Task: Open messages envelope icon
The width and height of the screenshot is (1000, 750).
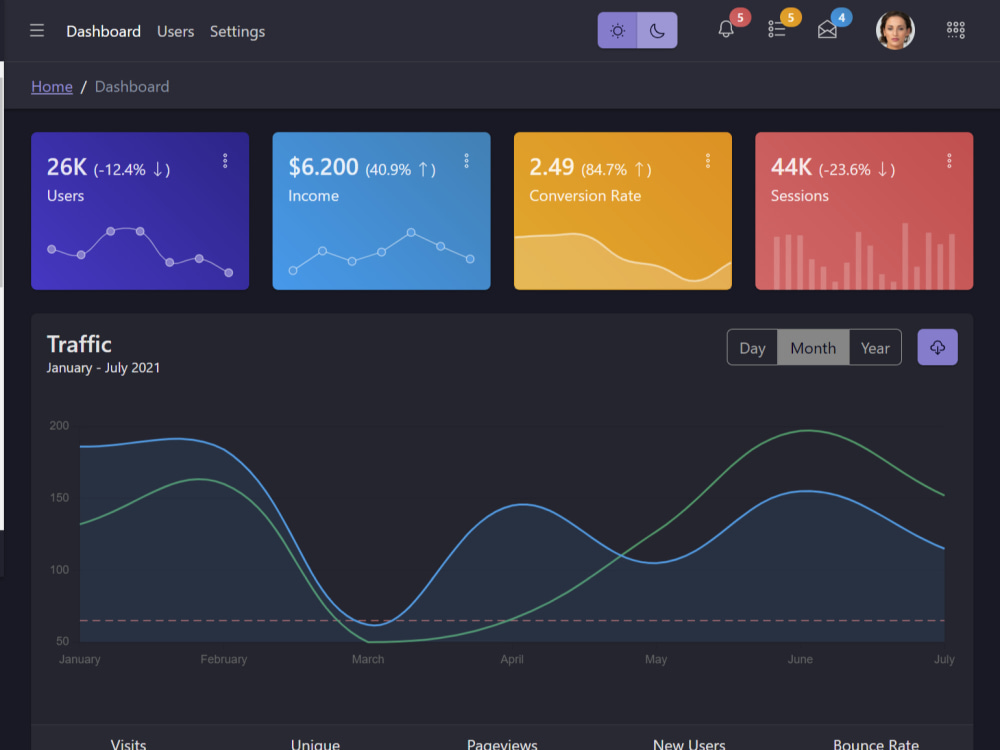Action: (x=827, y=29)
